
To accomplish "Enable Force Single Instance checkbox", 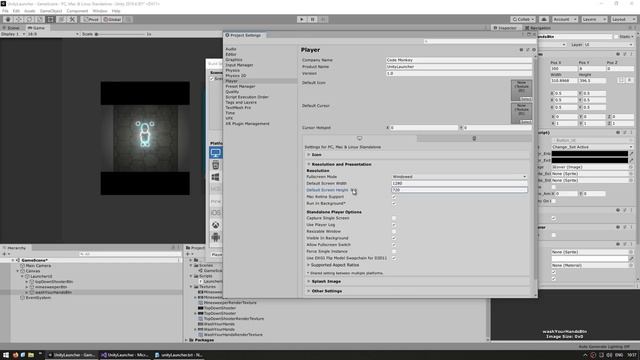I will point(394,251).
